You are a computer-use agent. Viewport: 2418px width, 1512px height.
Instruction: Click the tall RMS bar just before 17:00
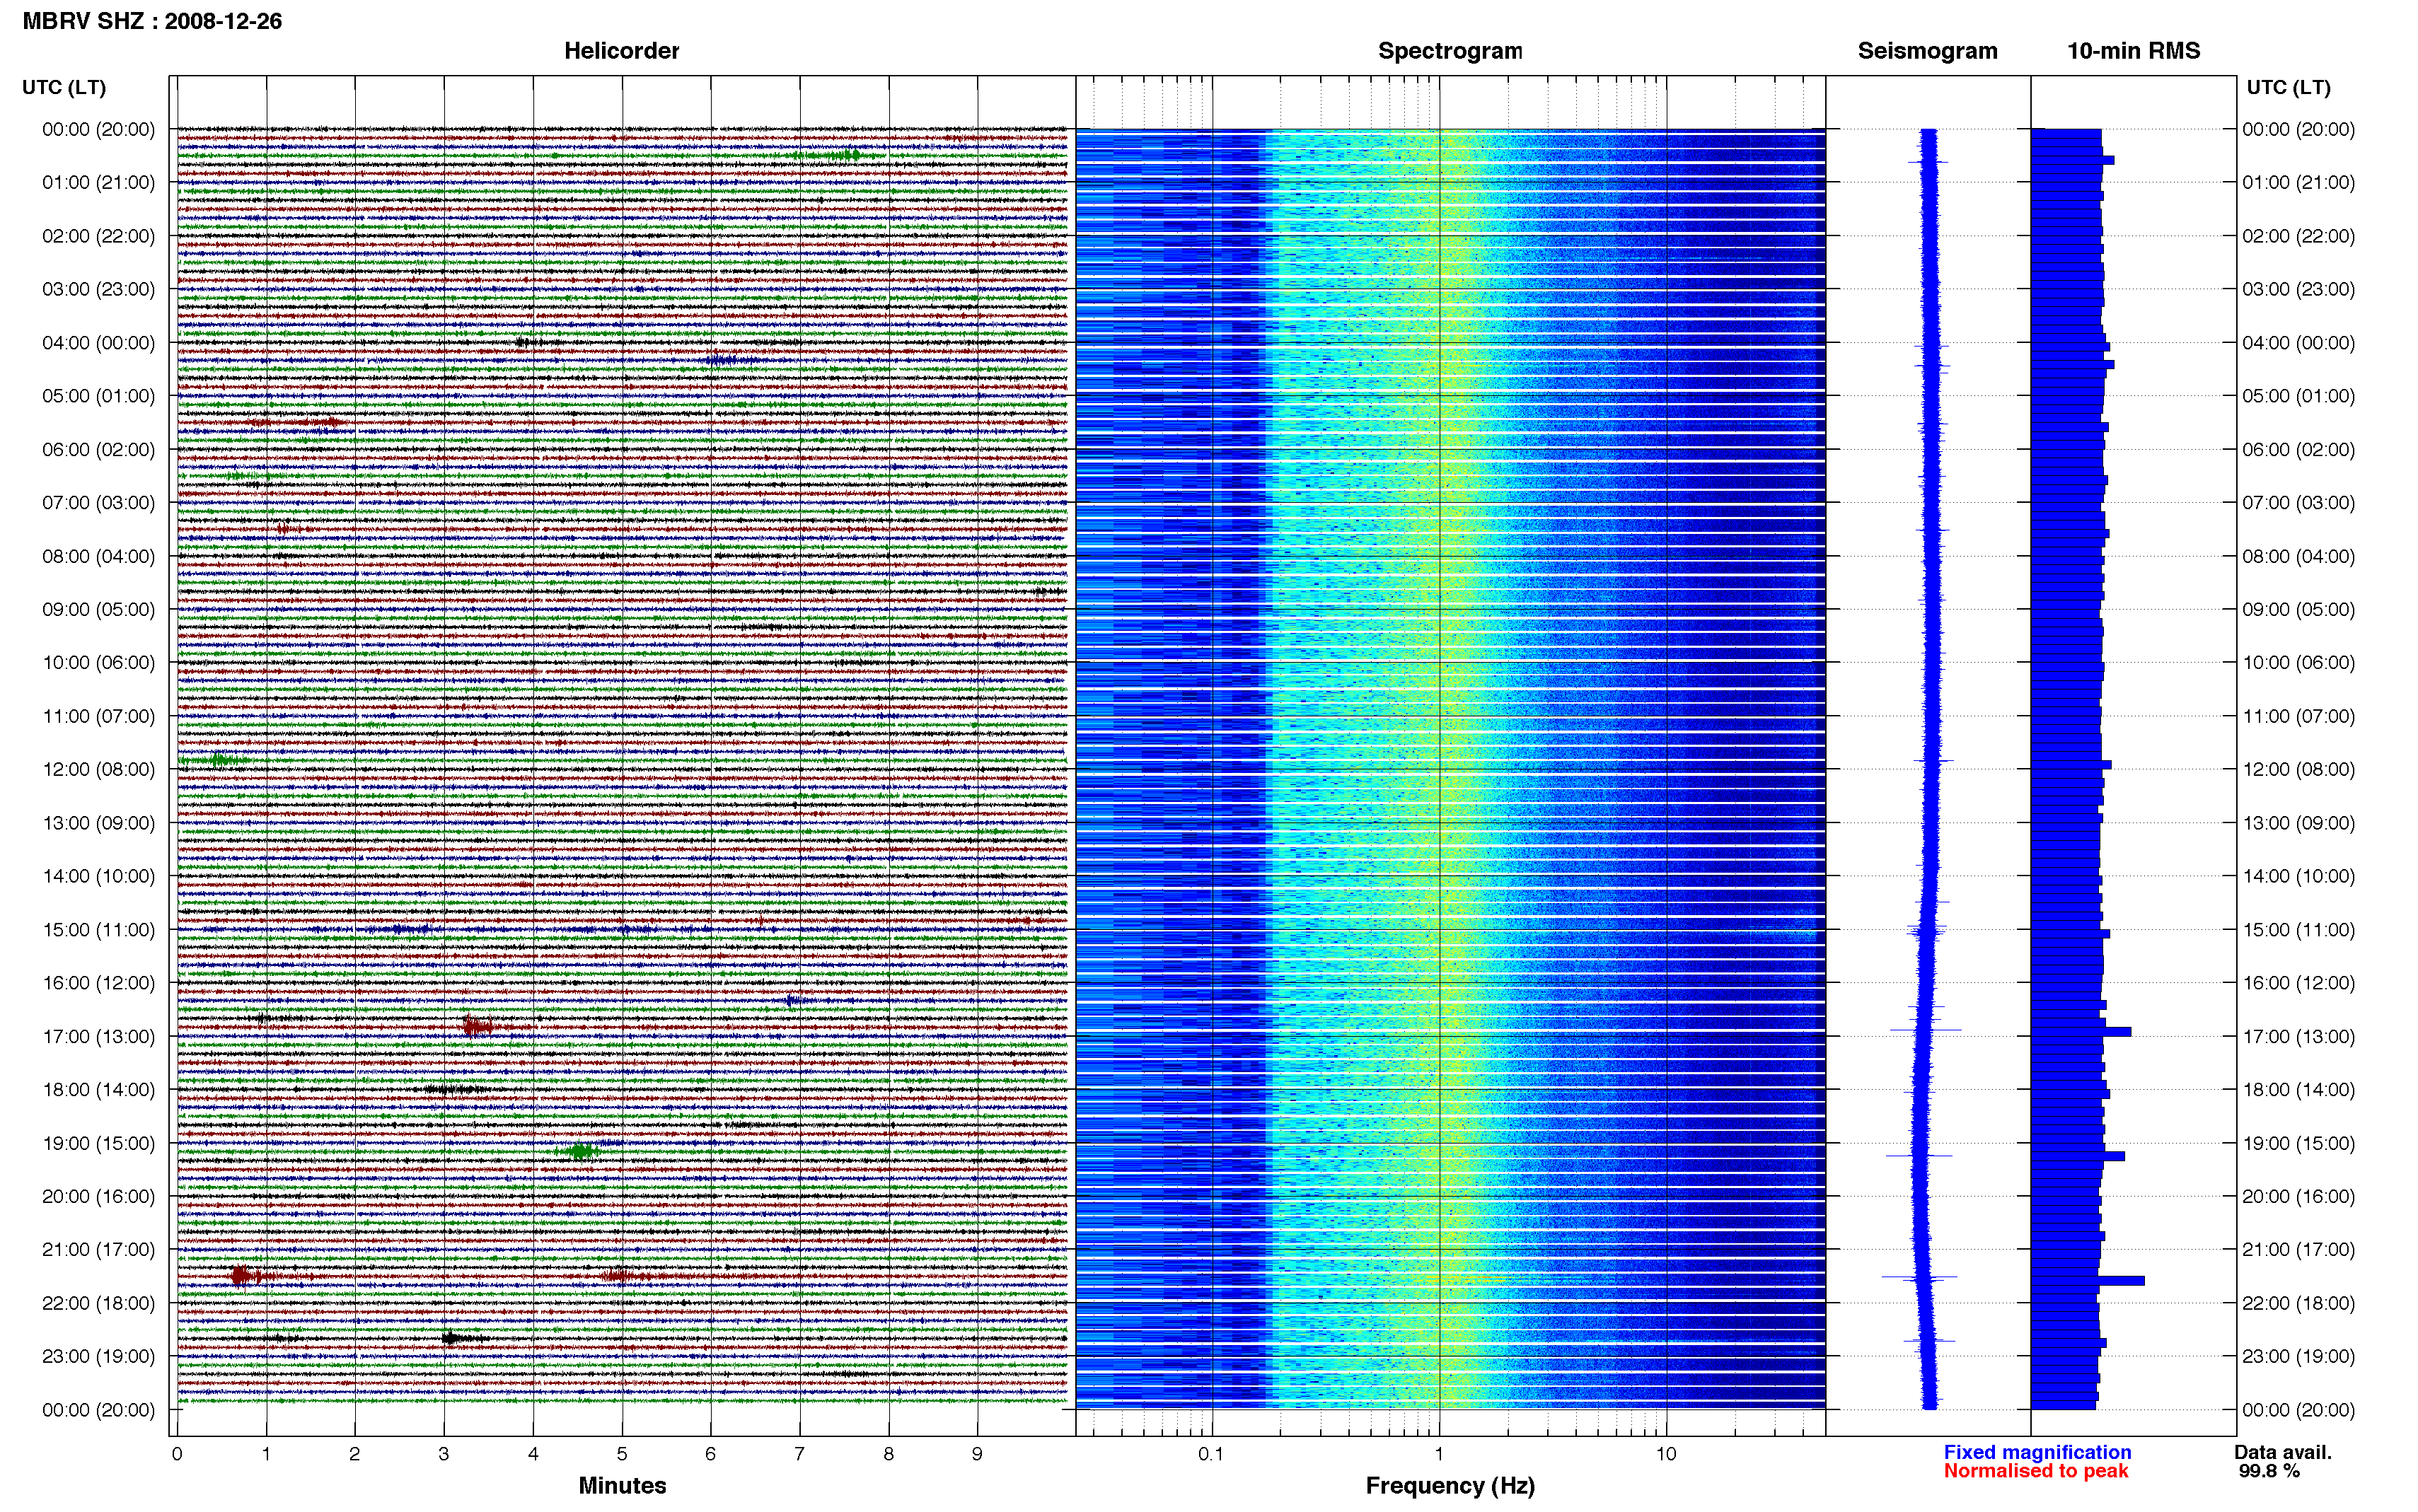(2081, 1031)
